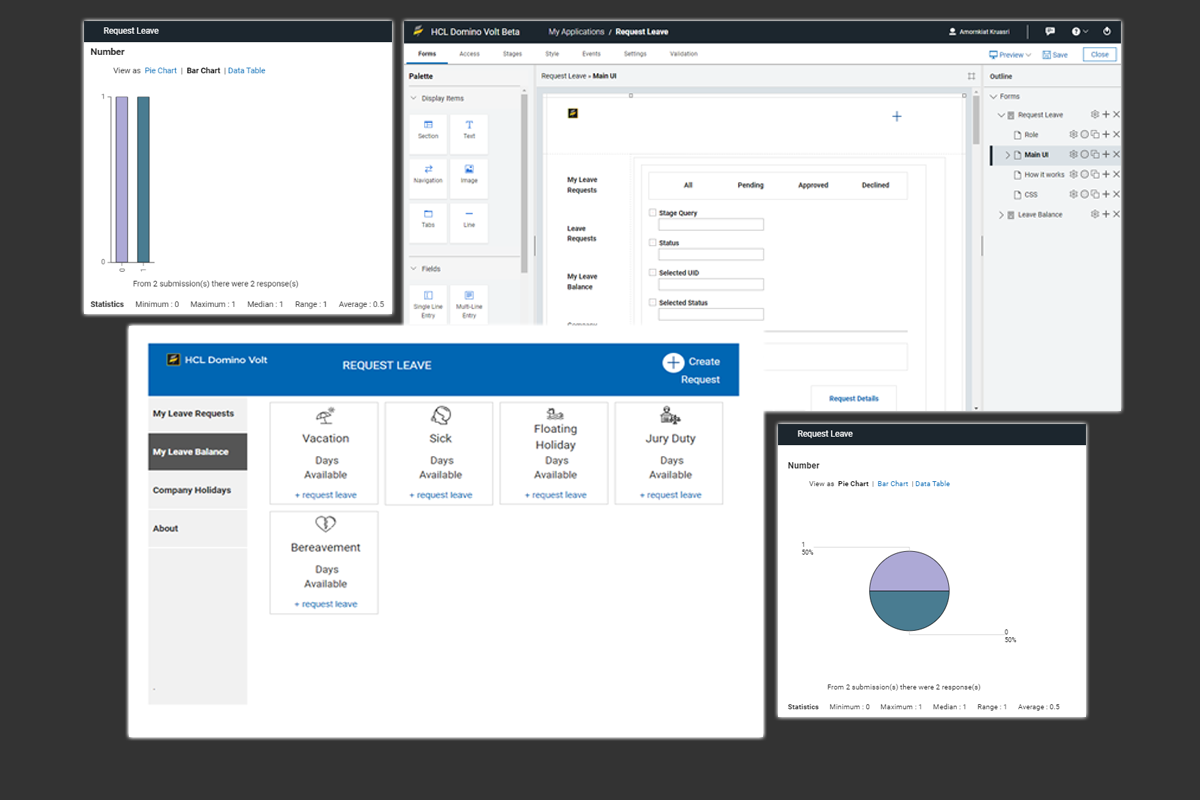Switch to the Stages tab
This screenshot has height=800, width=1200.
(512, 54)
